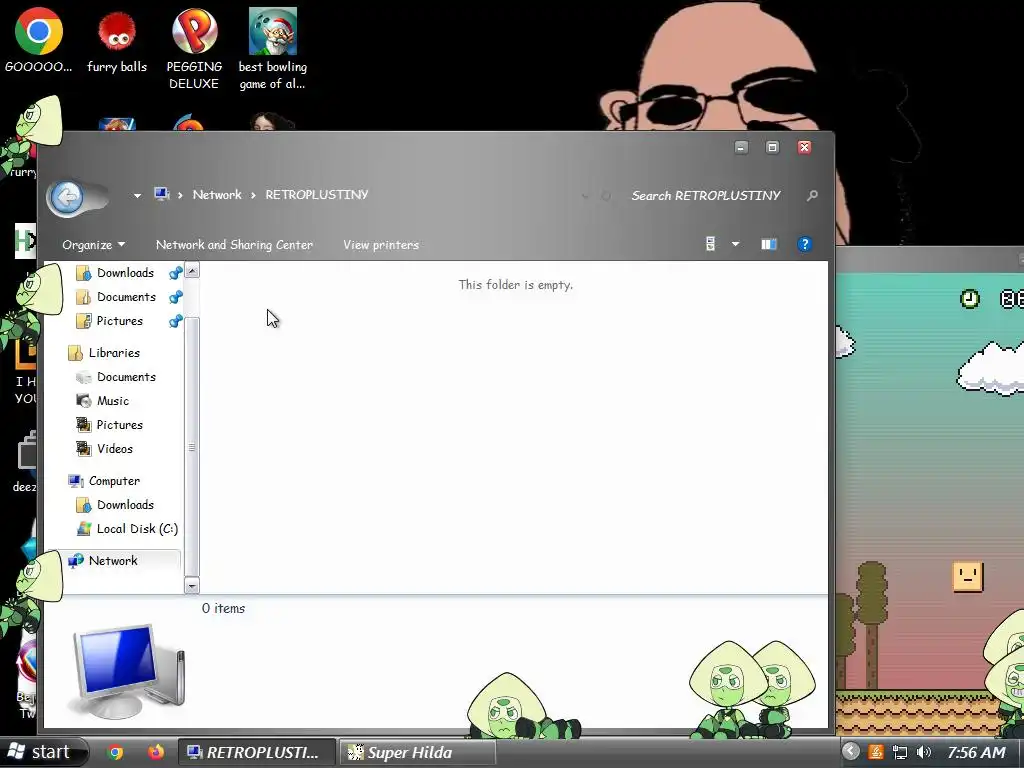Click the orange tray notification icon
The width and height of the screenshot is (1024, 768).
click(876, 752)
